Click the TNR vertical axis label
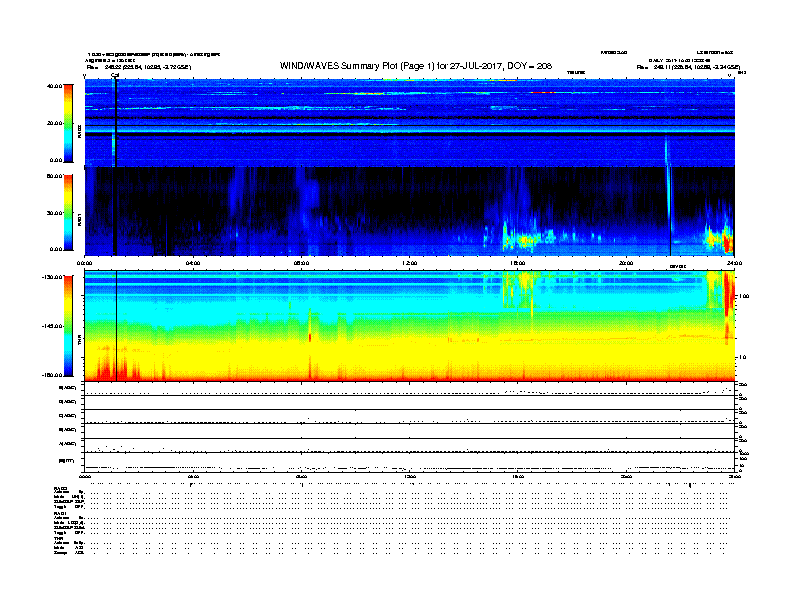792x612 pixels. [x=79, y=340]
